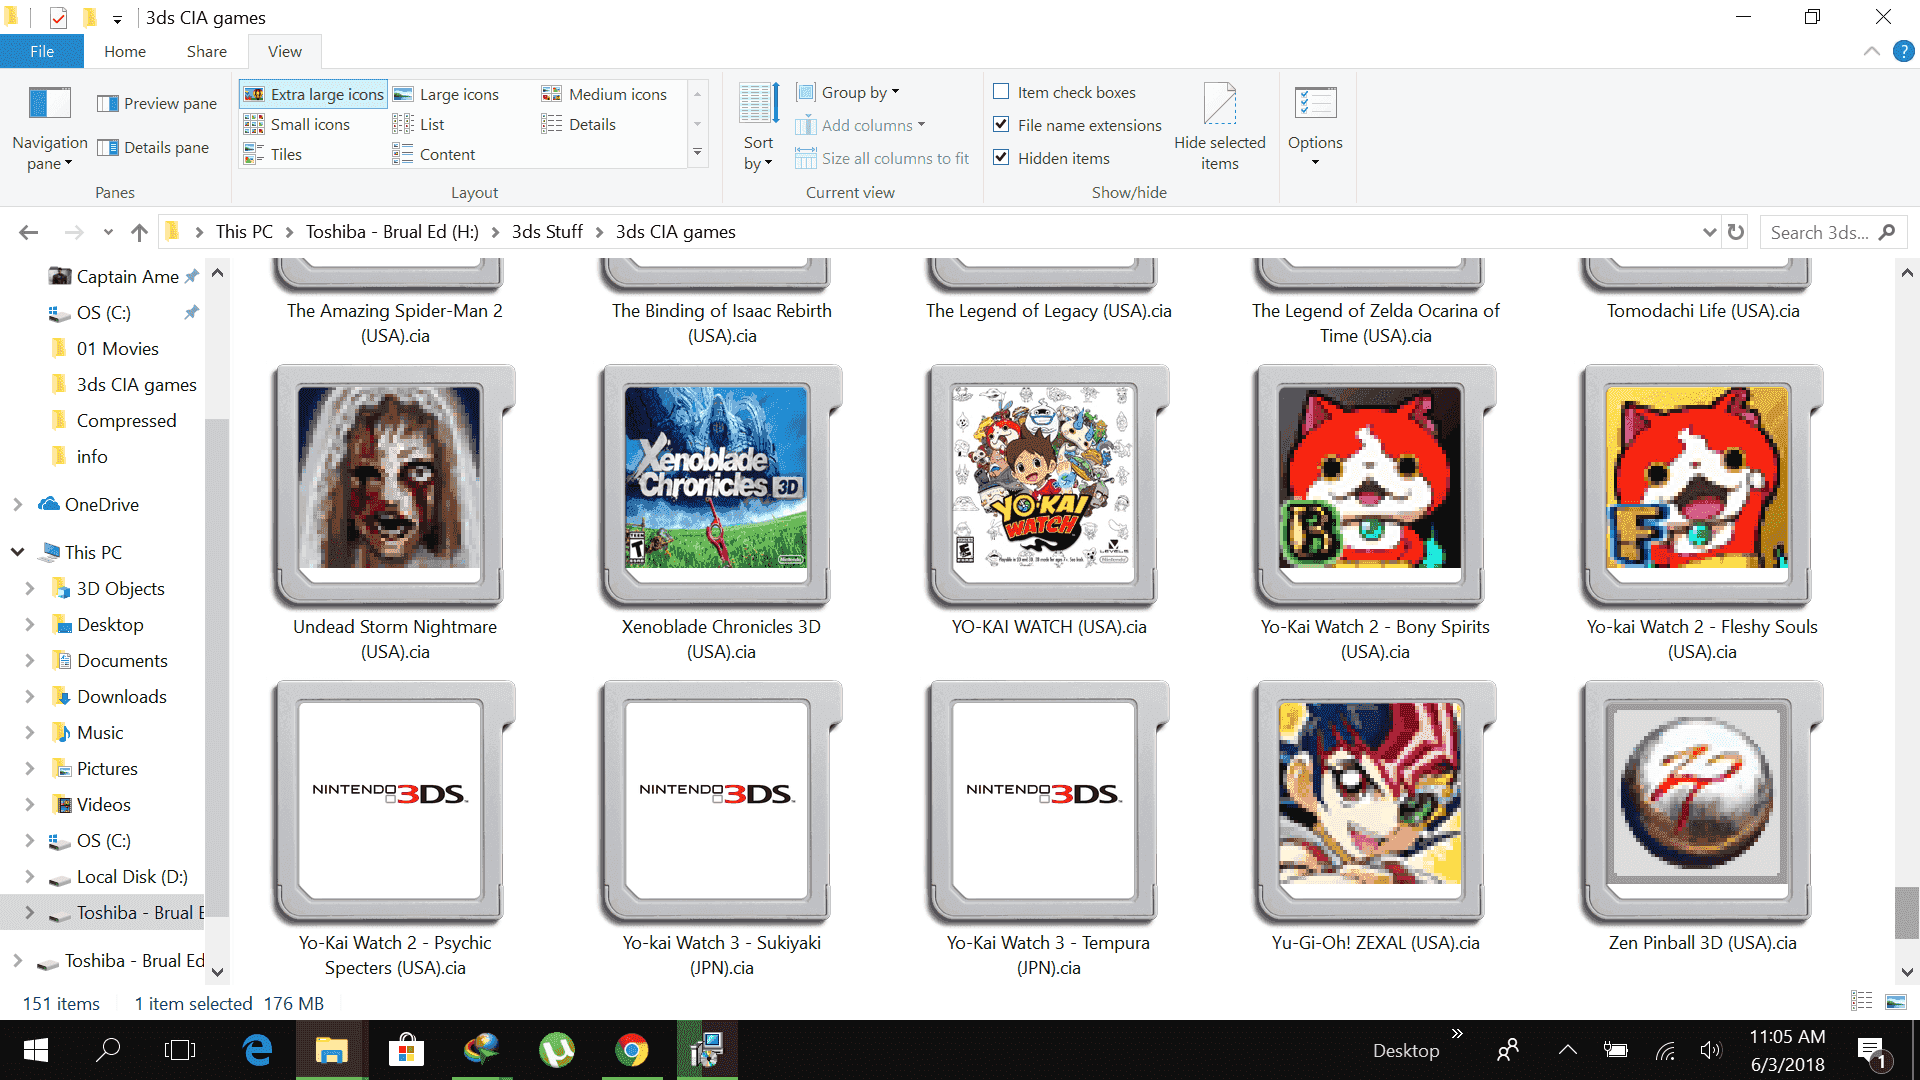Launch uTorrent from taskbar
Screen dimensions: 1920x1080
pos(557,1050)
